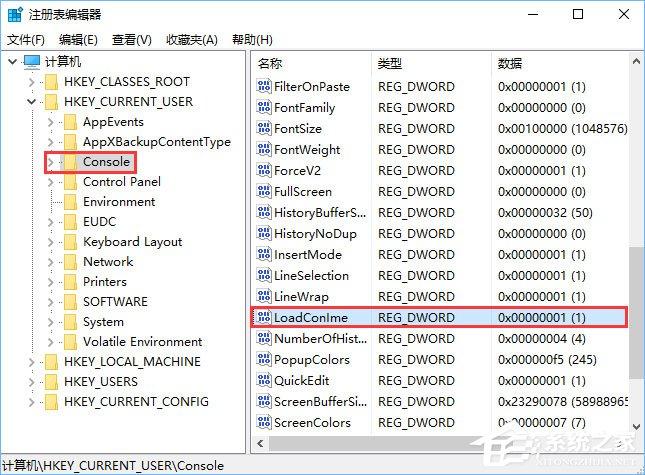Minimize the Registry Editor window
Viewport: 645px width, 475px height.
[x=533, y=14]
